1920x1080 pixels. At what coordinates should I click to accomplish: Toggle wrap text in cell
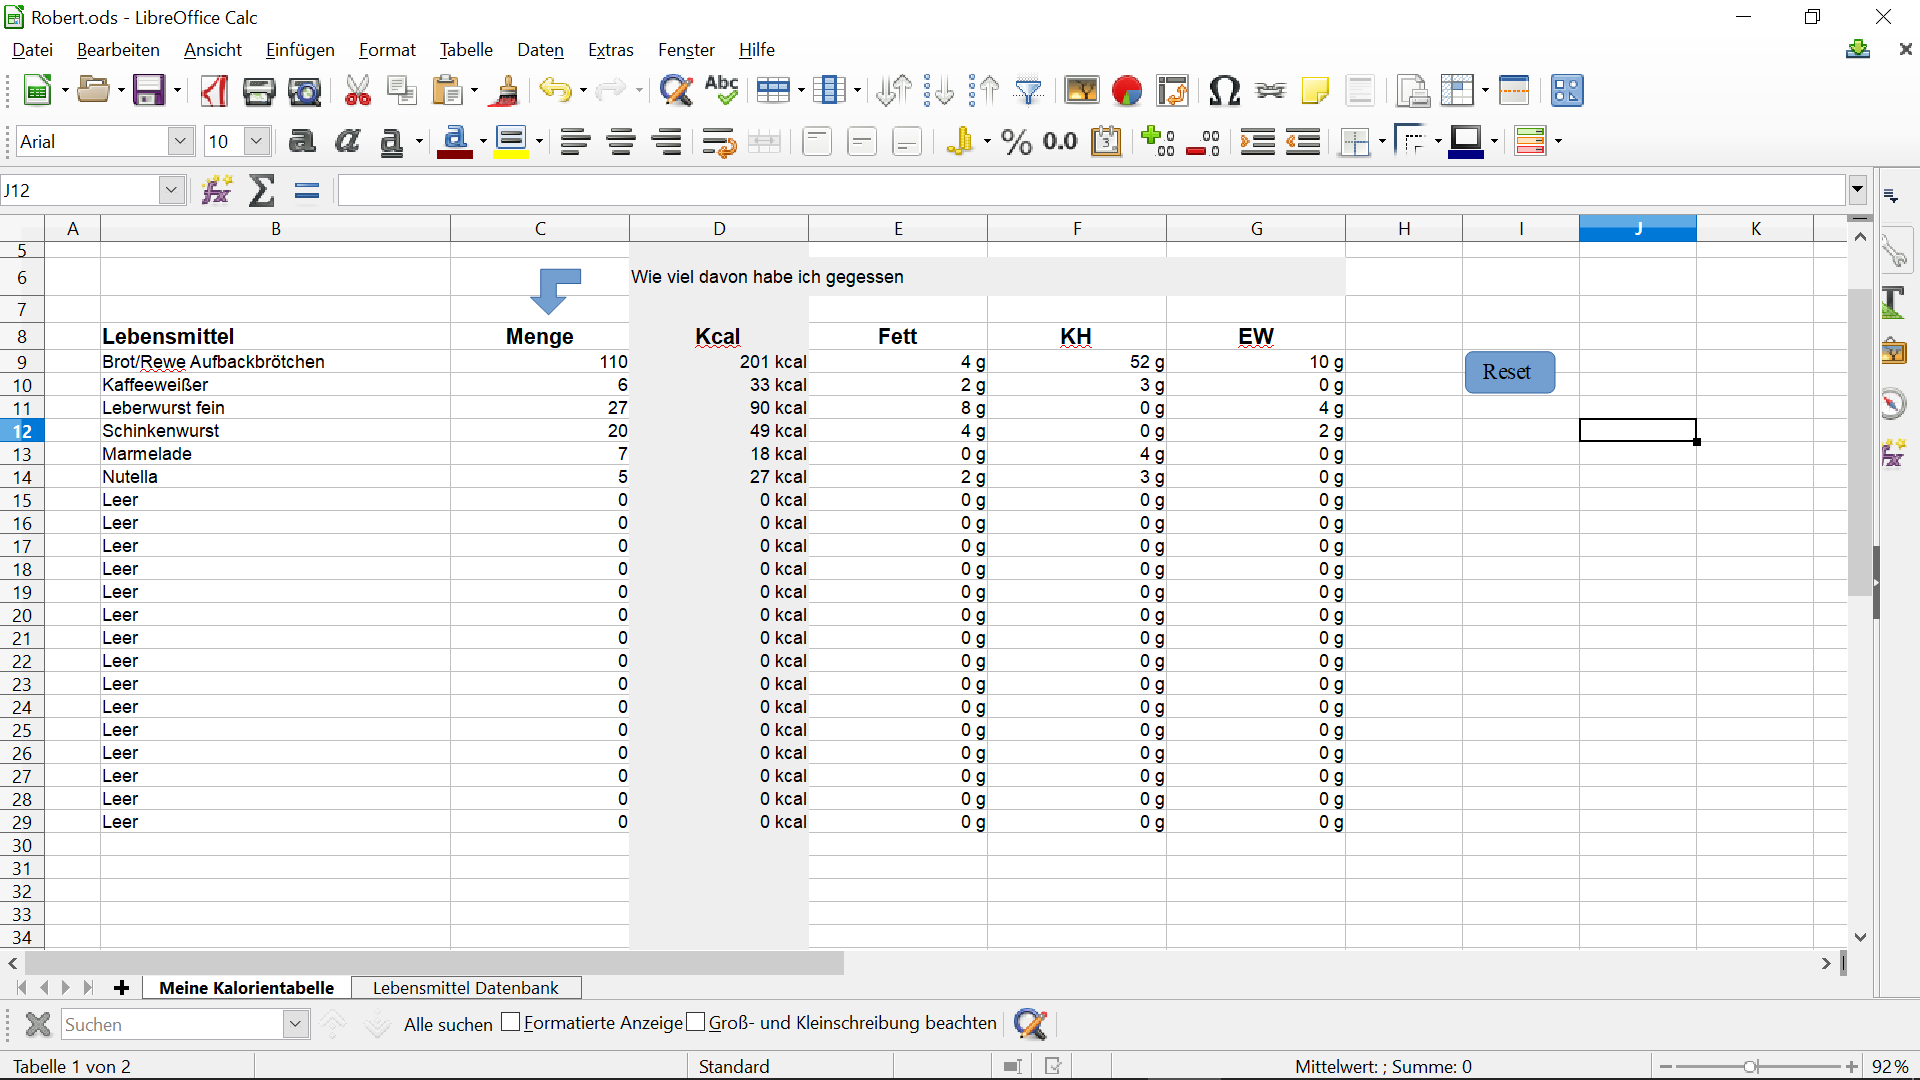[x=719, y=142]
